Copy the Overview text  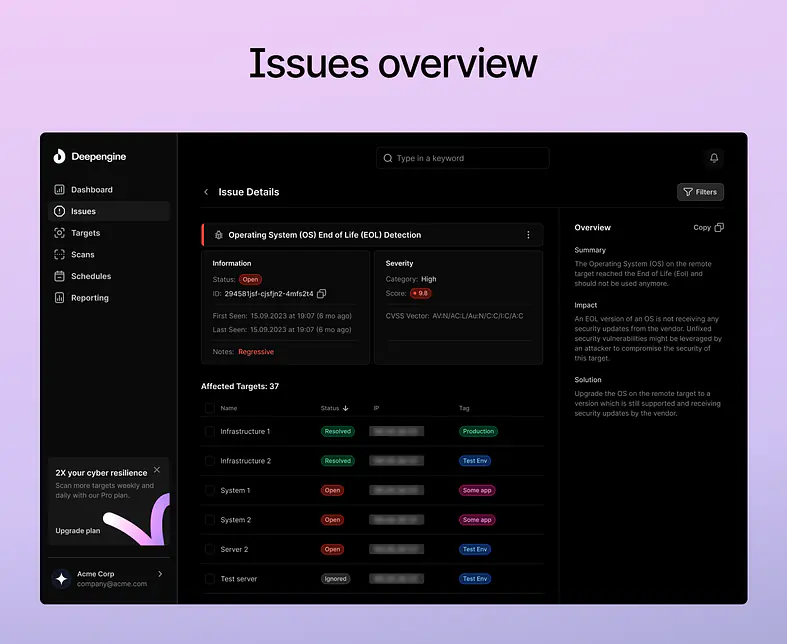(708, 227)
